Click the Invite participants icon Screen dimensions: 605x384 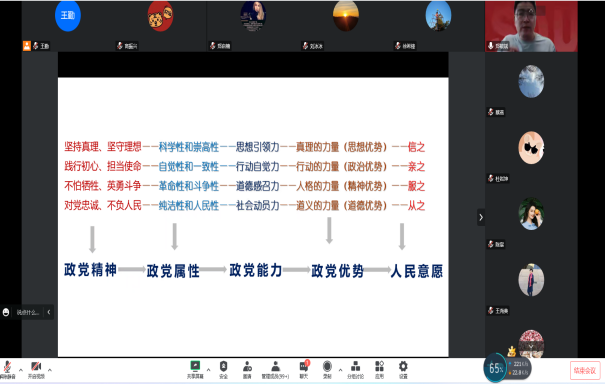(x=247, y=369)
